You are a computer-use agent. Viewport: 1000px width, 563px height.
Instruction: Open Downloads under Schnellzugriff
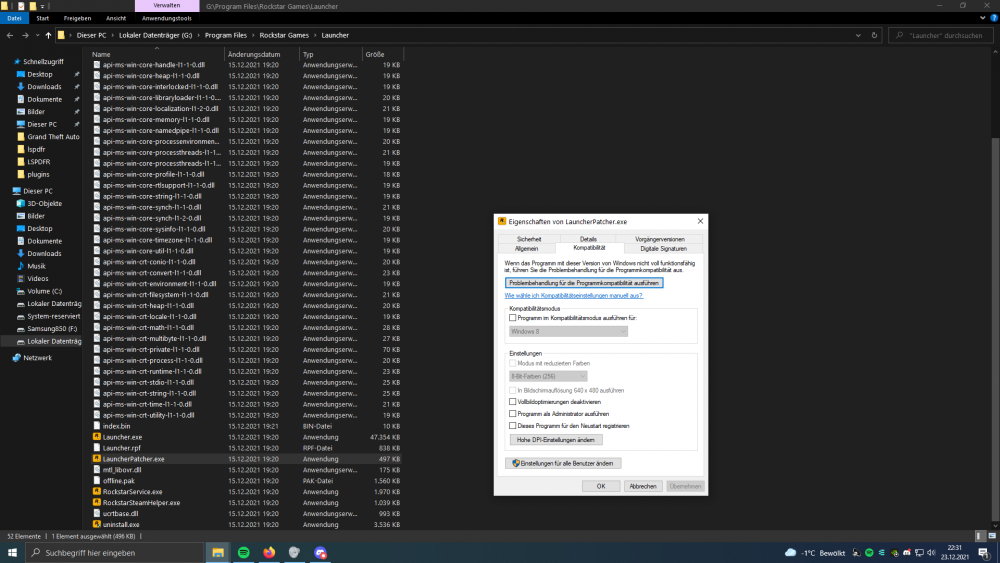[44, 87]
